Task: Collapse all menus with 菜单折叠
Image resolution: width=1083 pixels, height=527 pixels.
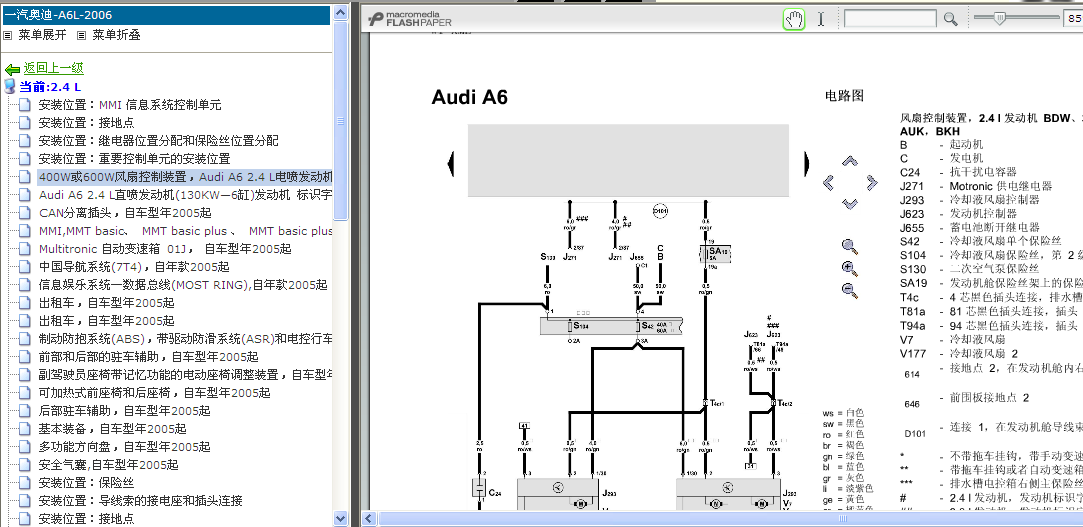Action: 117,35
